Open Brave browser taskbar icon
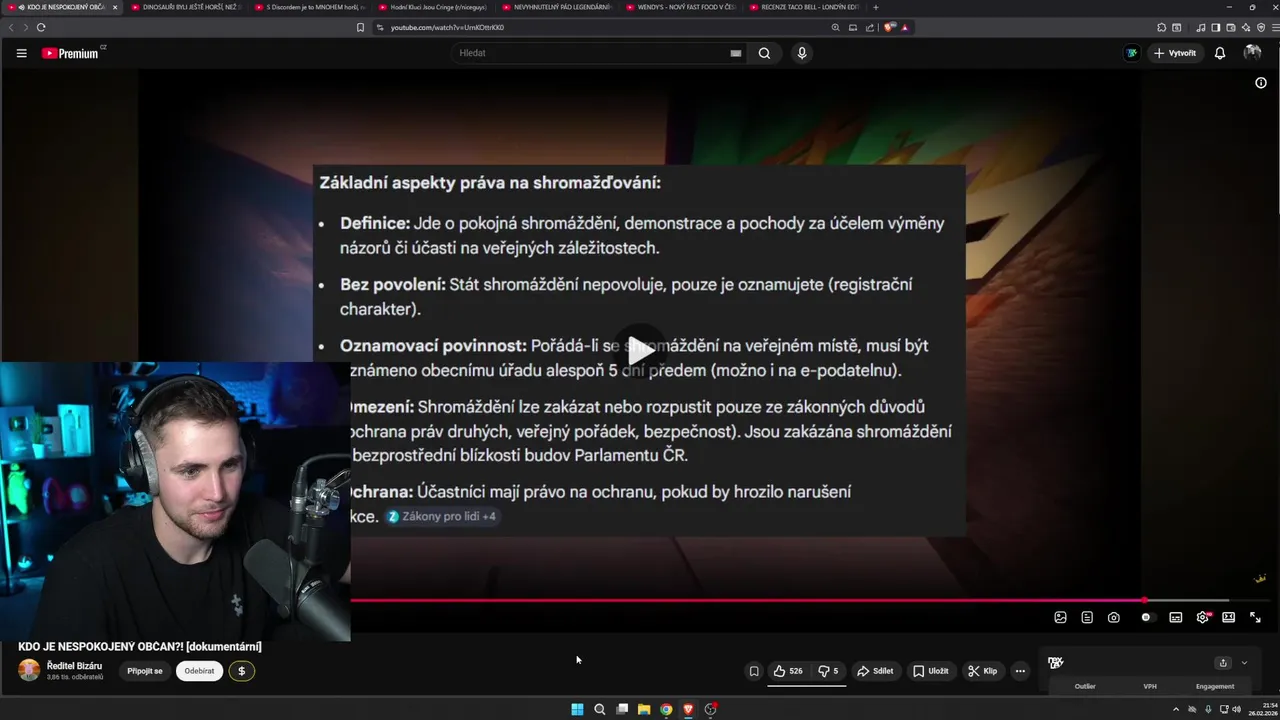The image size is (1280, 720). click(x=688, y=709)
